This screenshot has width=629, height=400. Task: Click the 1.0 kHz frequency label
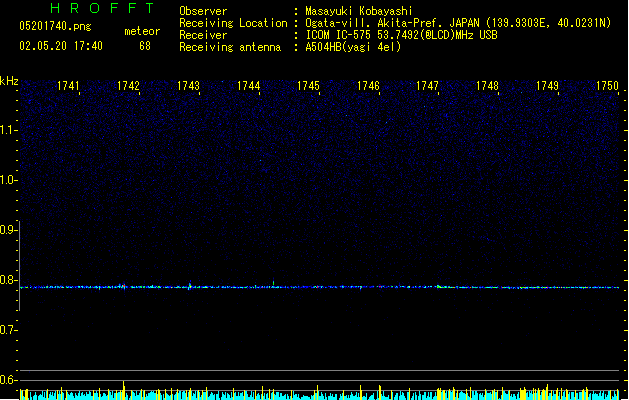[8, 180]
